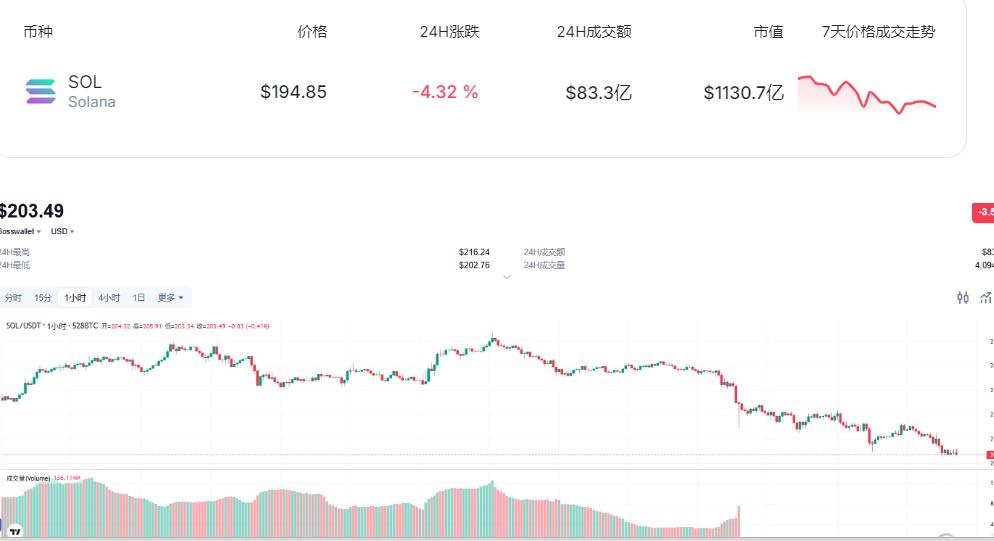Select the 15分 timeframe tab
The height and width of the screenshot is (541, 994).
click(43, 298)
